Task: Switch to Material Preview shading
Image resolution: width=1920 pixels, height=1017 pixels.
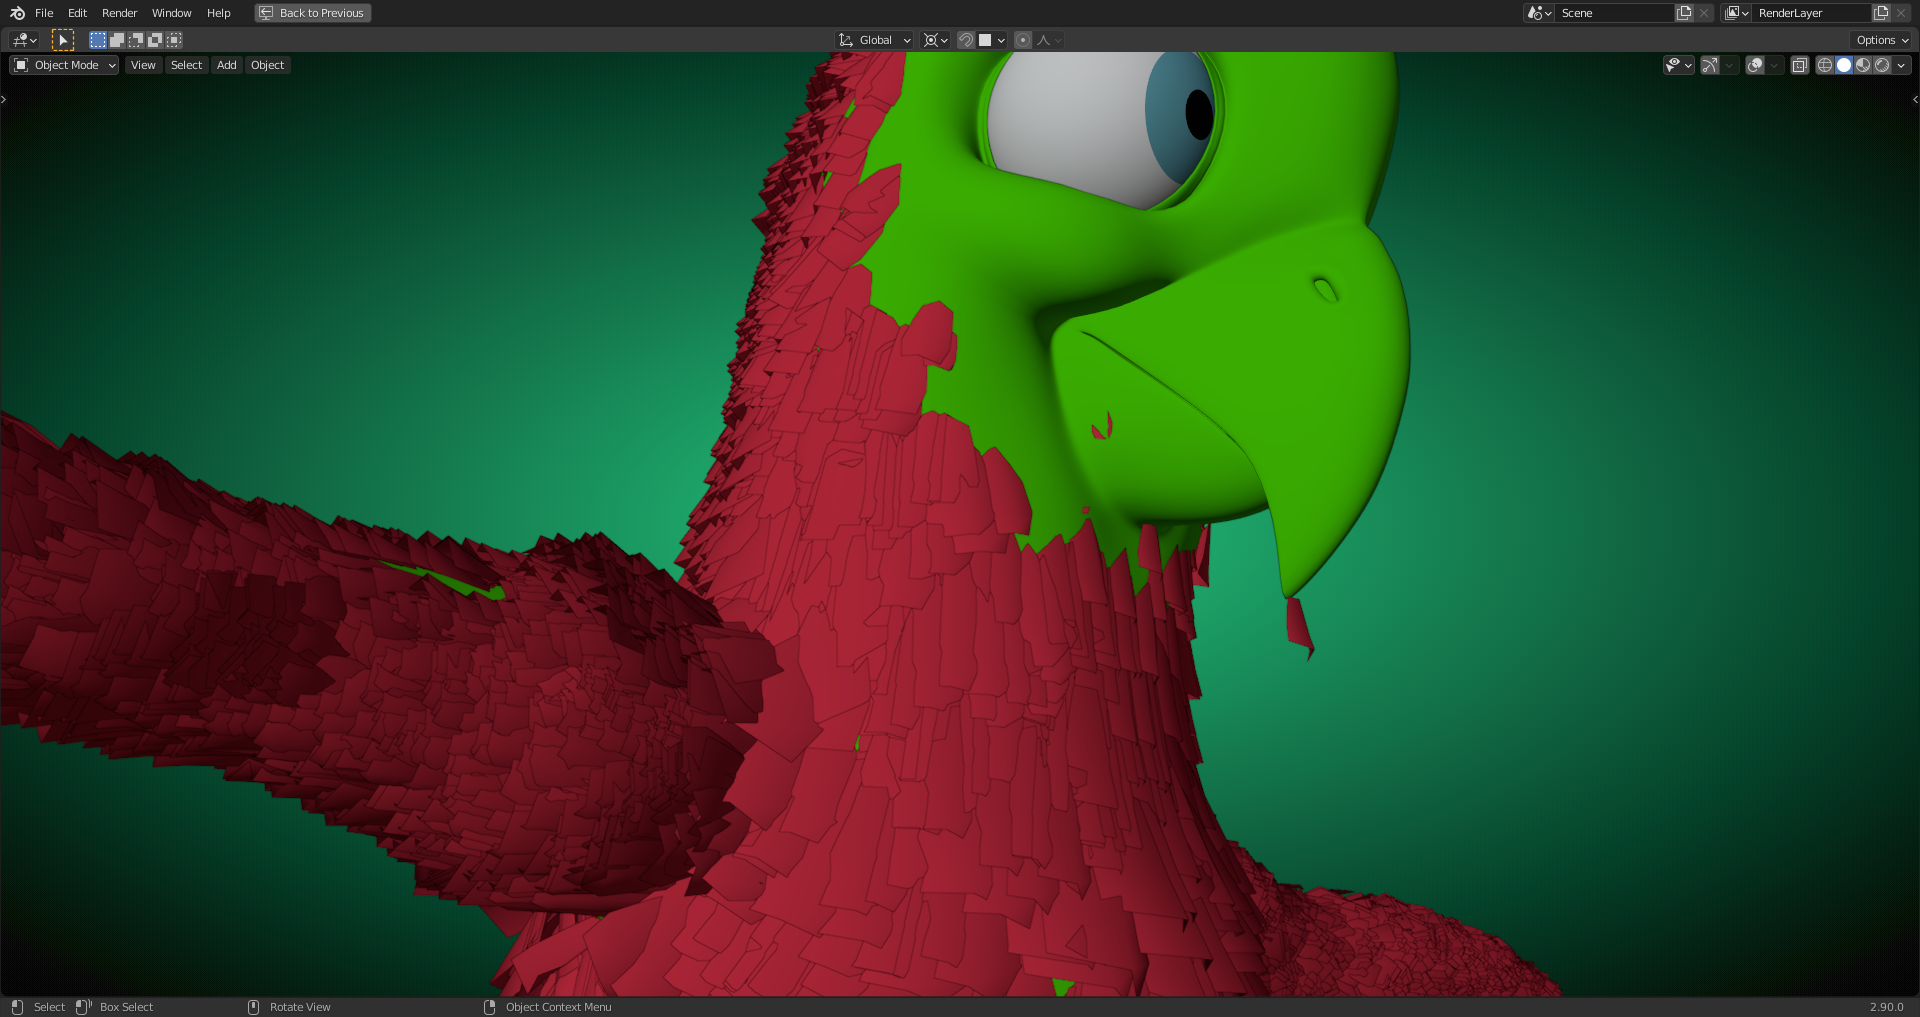Action: (x=1863, y=65)
